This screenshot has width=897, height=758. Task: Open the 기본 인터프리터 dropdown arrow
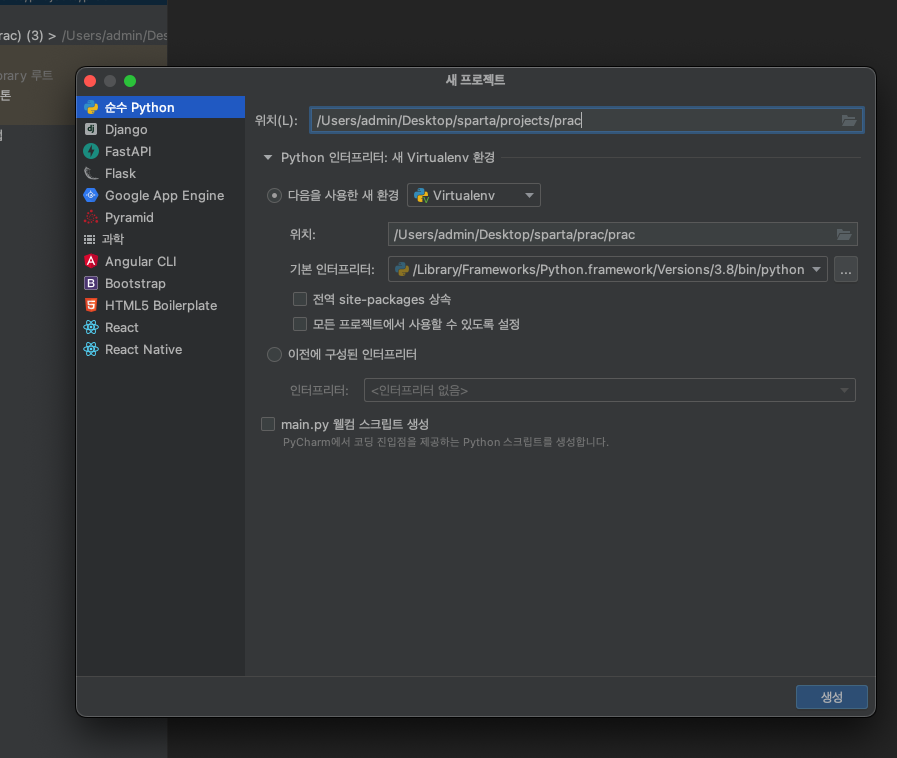816,269
